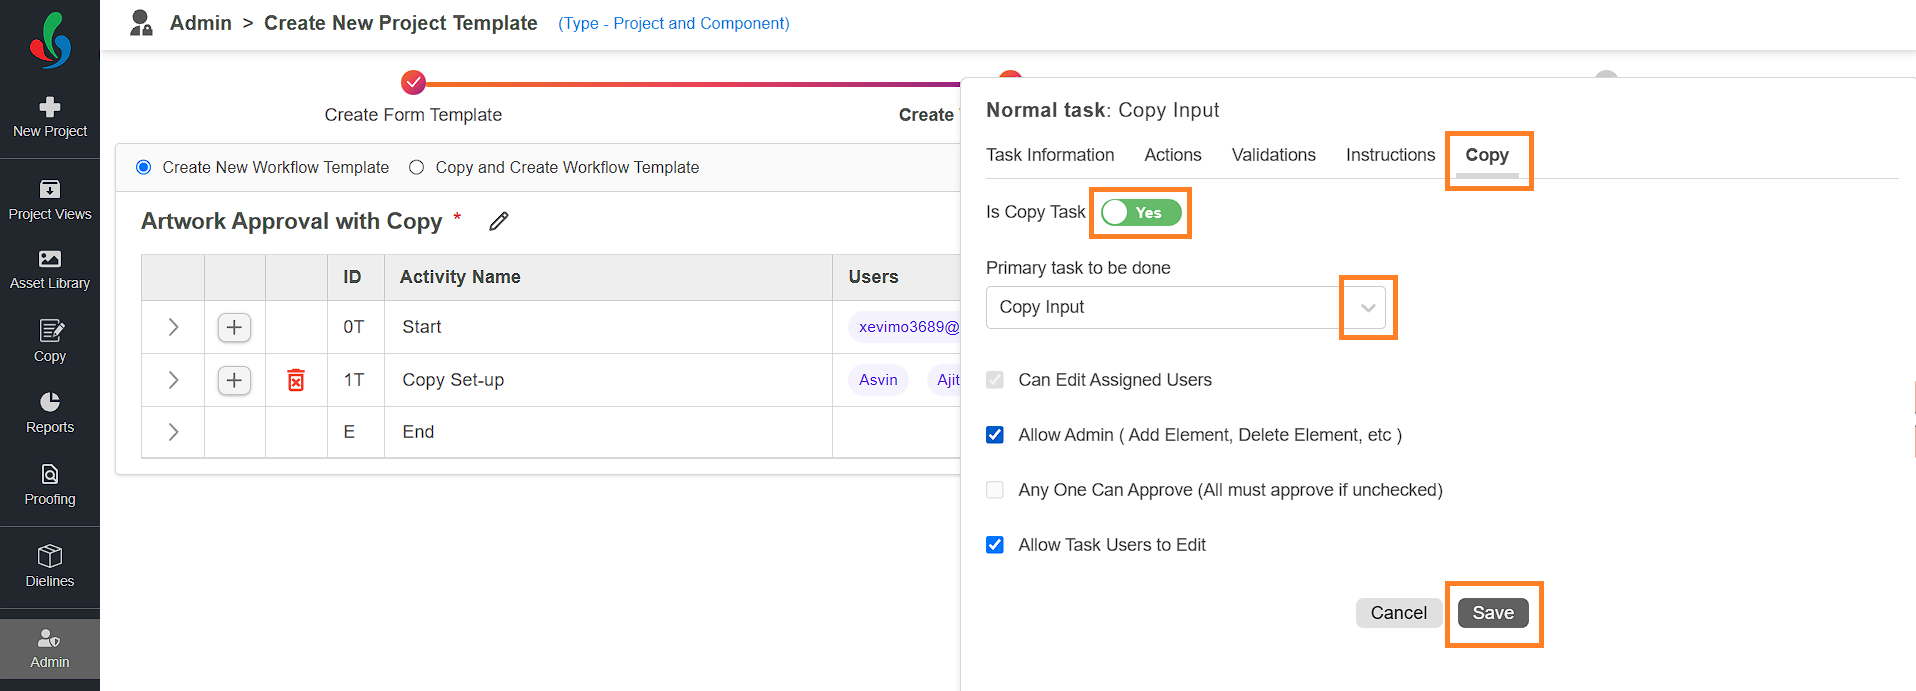The image size is (1916, 691).
Task: Expand the End activity row
Action: [173, 432]
